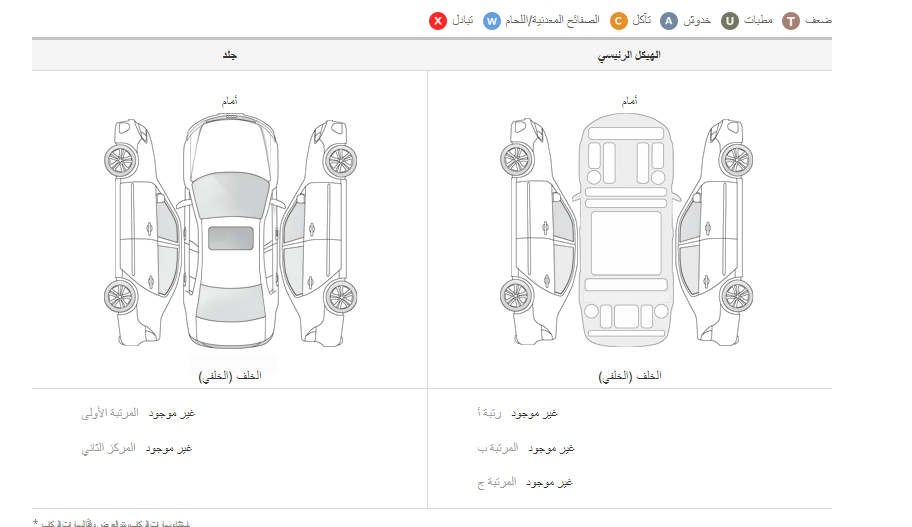
Task: Click the sunroof on the exterior top-view car
Action: (230, 240)
